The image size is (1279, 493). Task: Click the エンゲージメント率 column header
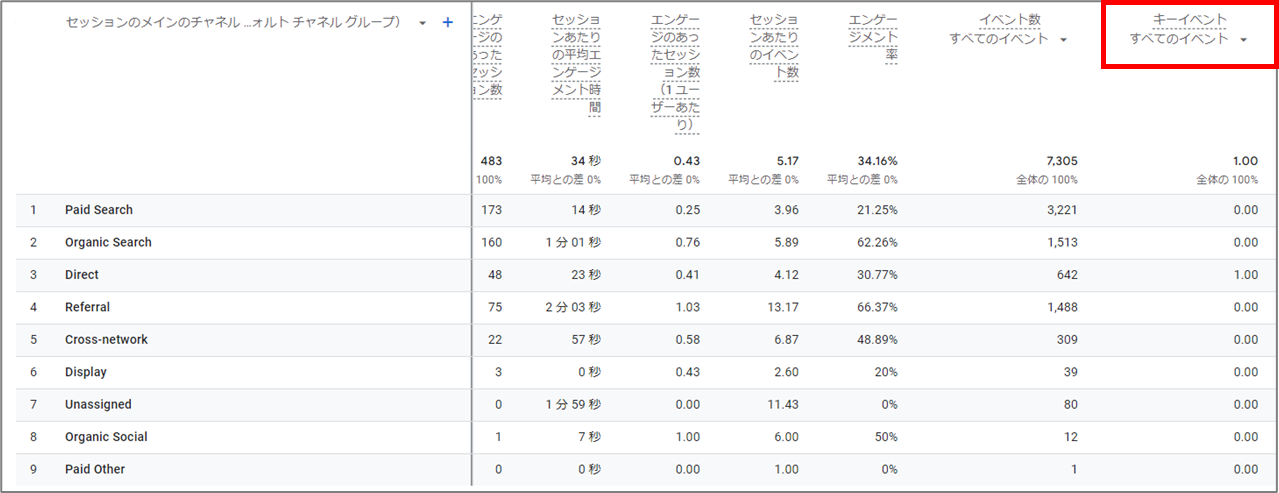point(872,38)
